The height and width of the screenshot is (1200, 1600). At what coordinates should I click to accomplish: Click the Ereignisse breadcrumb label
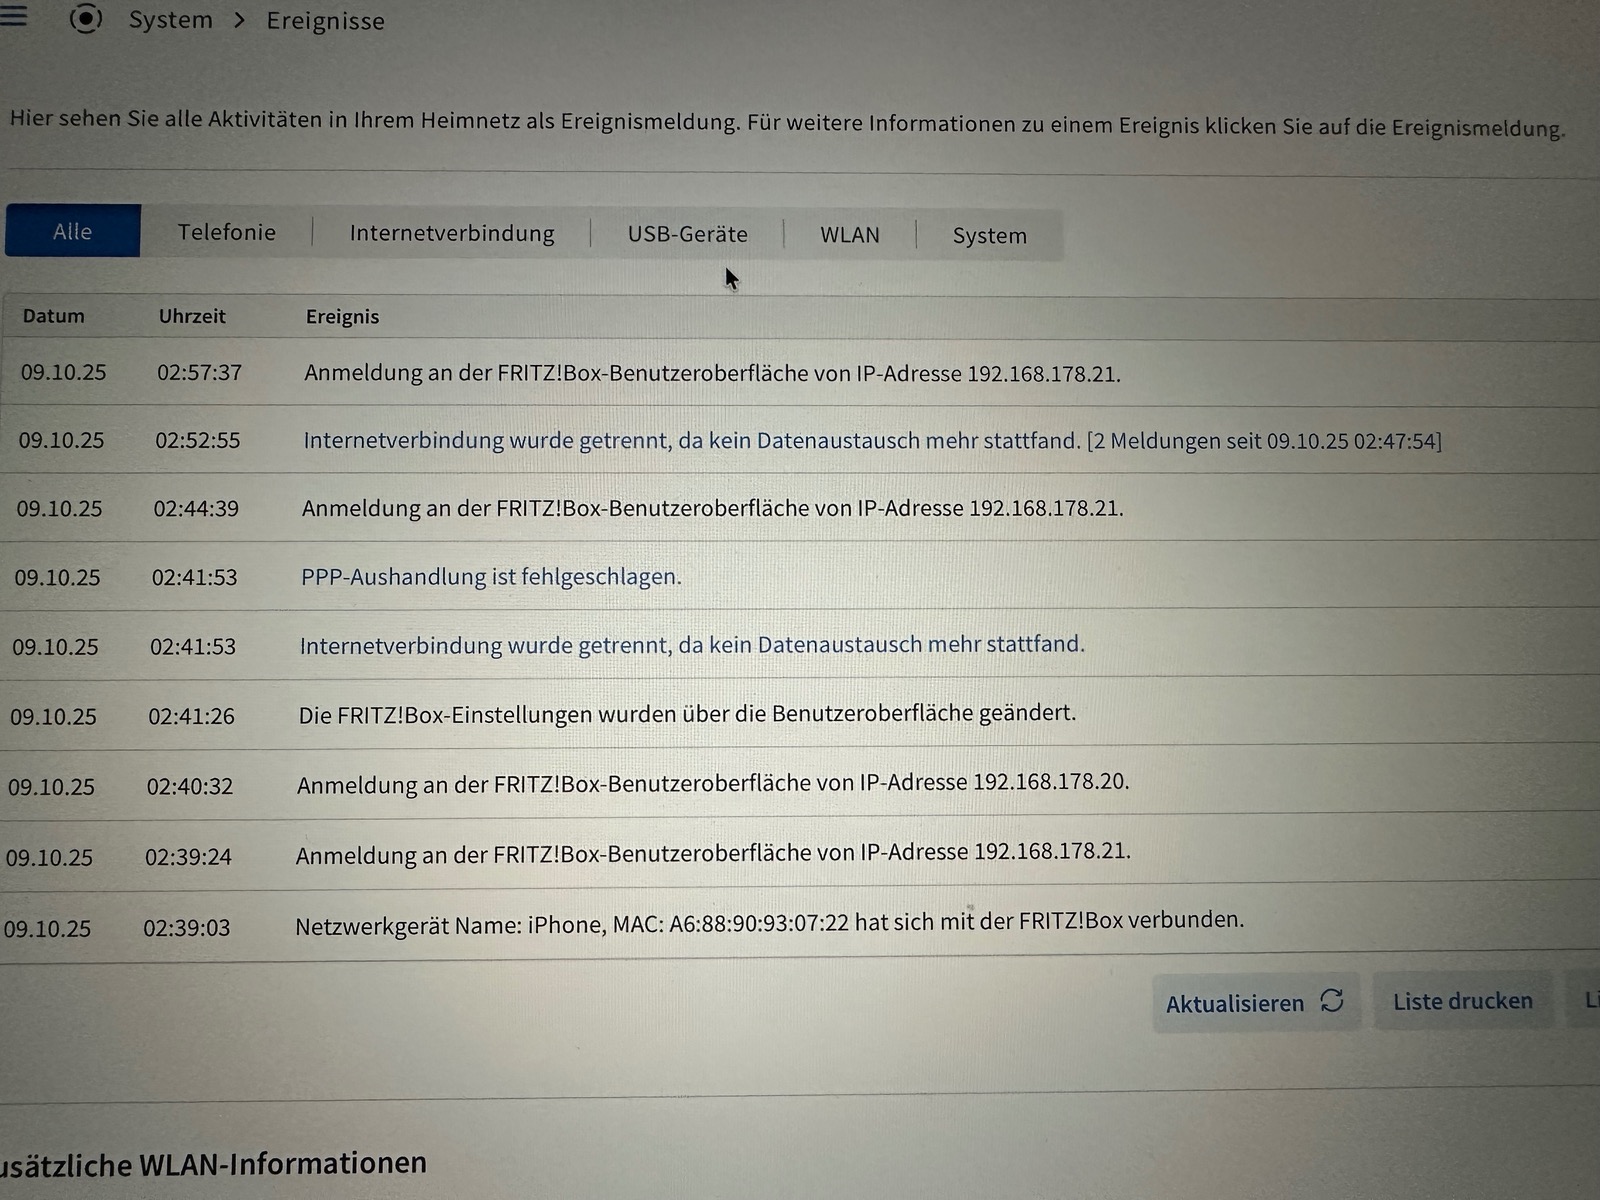click(x=325, y=22)
